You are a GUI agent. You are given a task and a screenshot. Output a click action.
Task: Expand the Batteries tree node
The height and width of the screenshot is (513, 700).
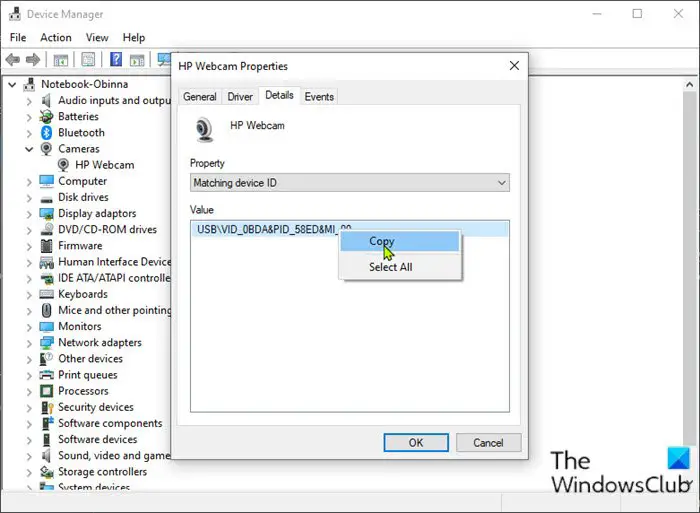(x=29, y=117)
